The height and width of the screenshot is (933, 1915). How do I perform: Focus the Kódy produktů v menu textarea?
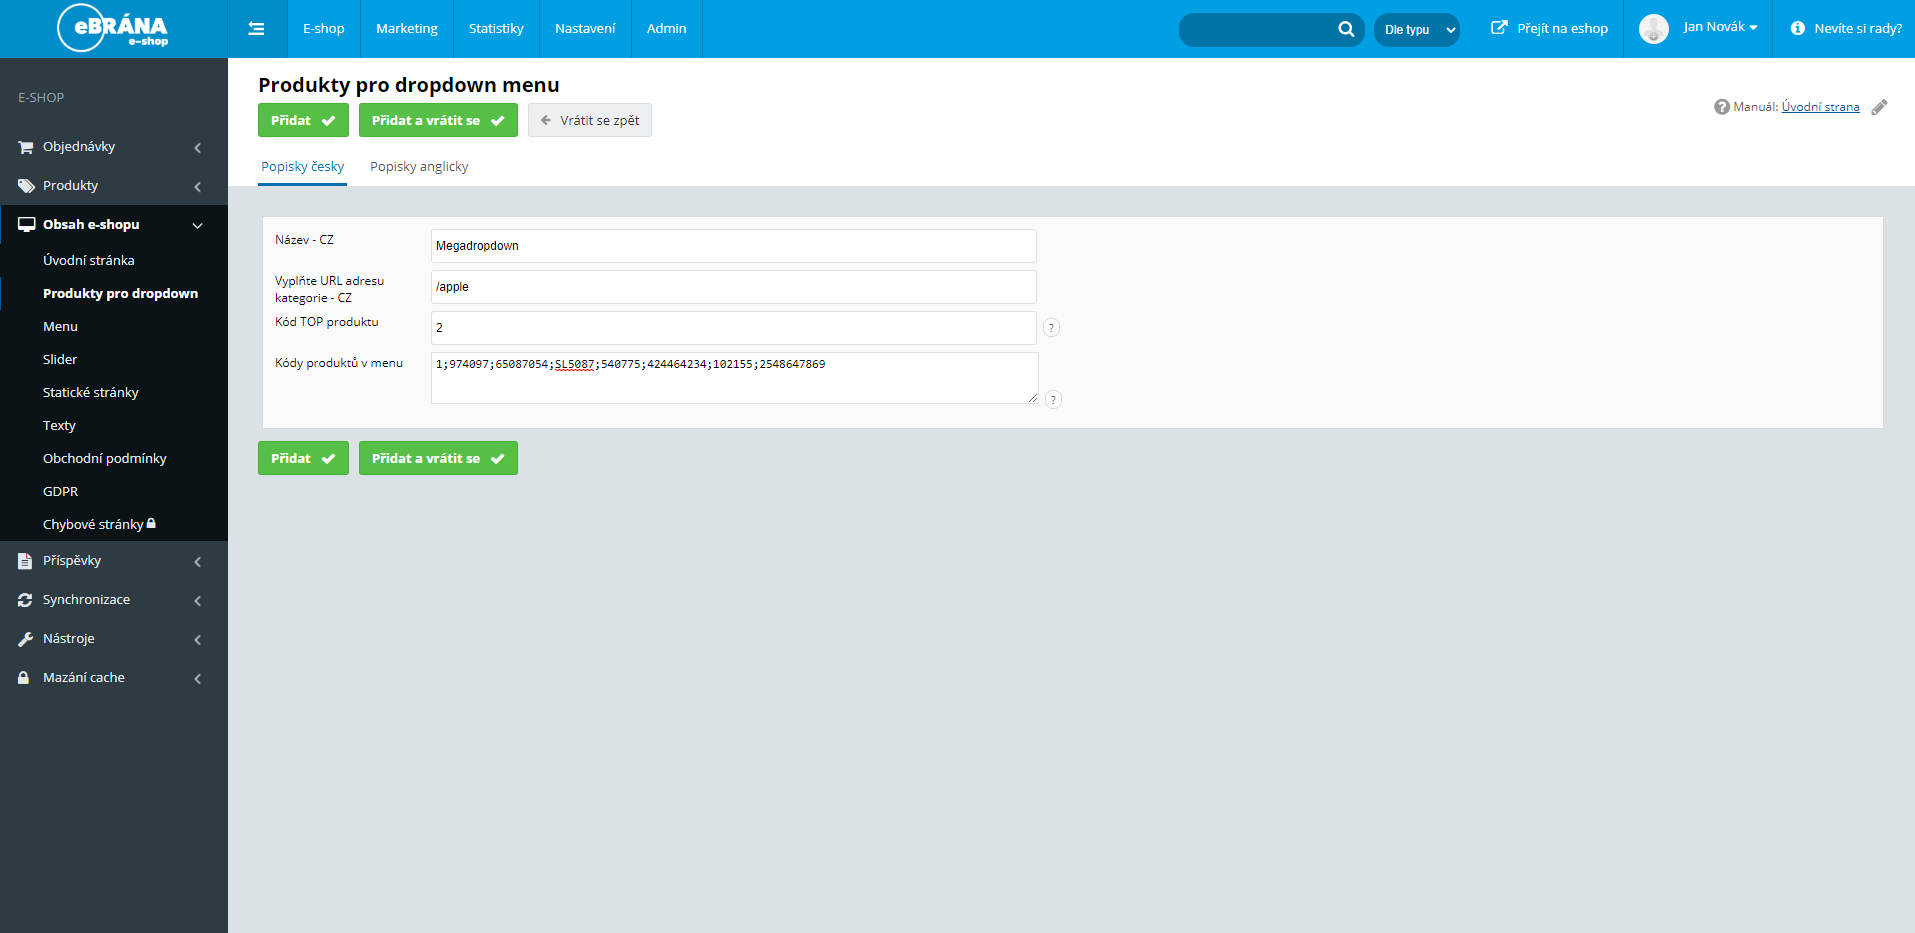click(x=734, y=378)
